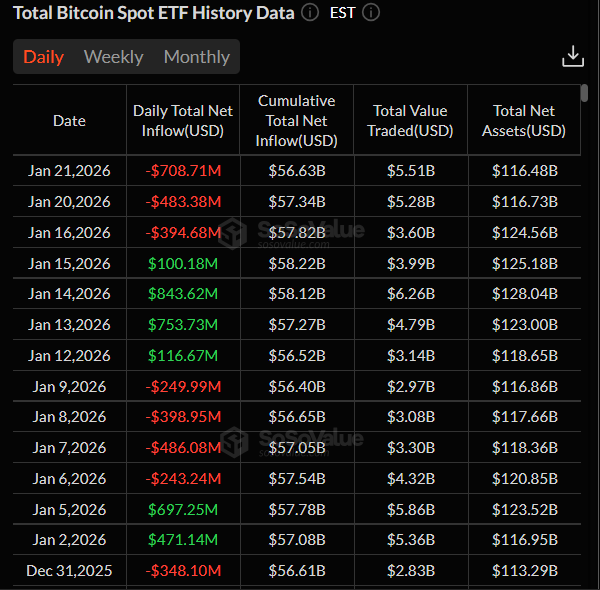This screenshot has width=600, height=590.
Task: Click the EST timezone label
Action: tap(342, 13)
